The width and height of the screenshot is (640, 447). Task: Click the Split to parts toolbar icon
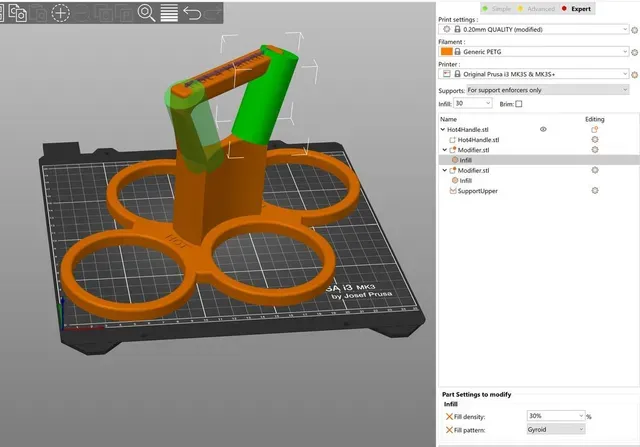point(124,13)
